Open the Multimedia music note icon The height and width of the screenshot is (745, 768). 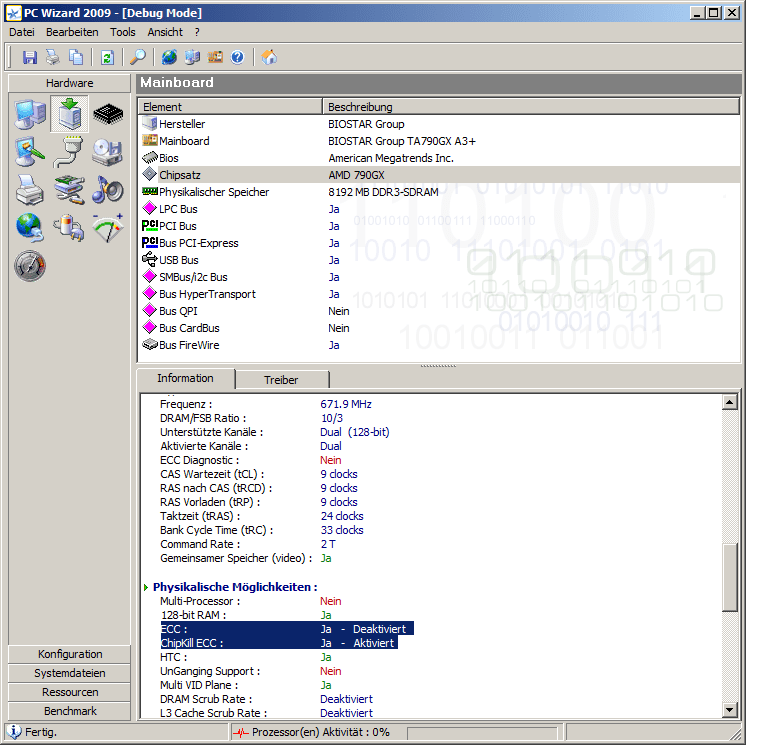tap(108, 190)
